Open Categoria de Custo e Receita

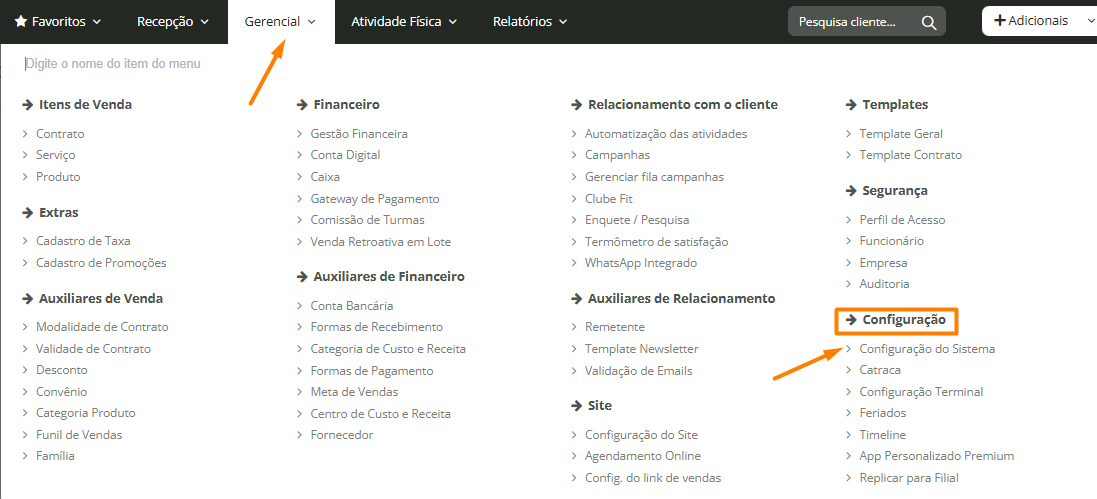[x=388, y=349]
